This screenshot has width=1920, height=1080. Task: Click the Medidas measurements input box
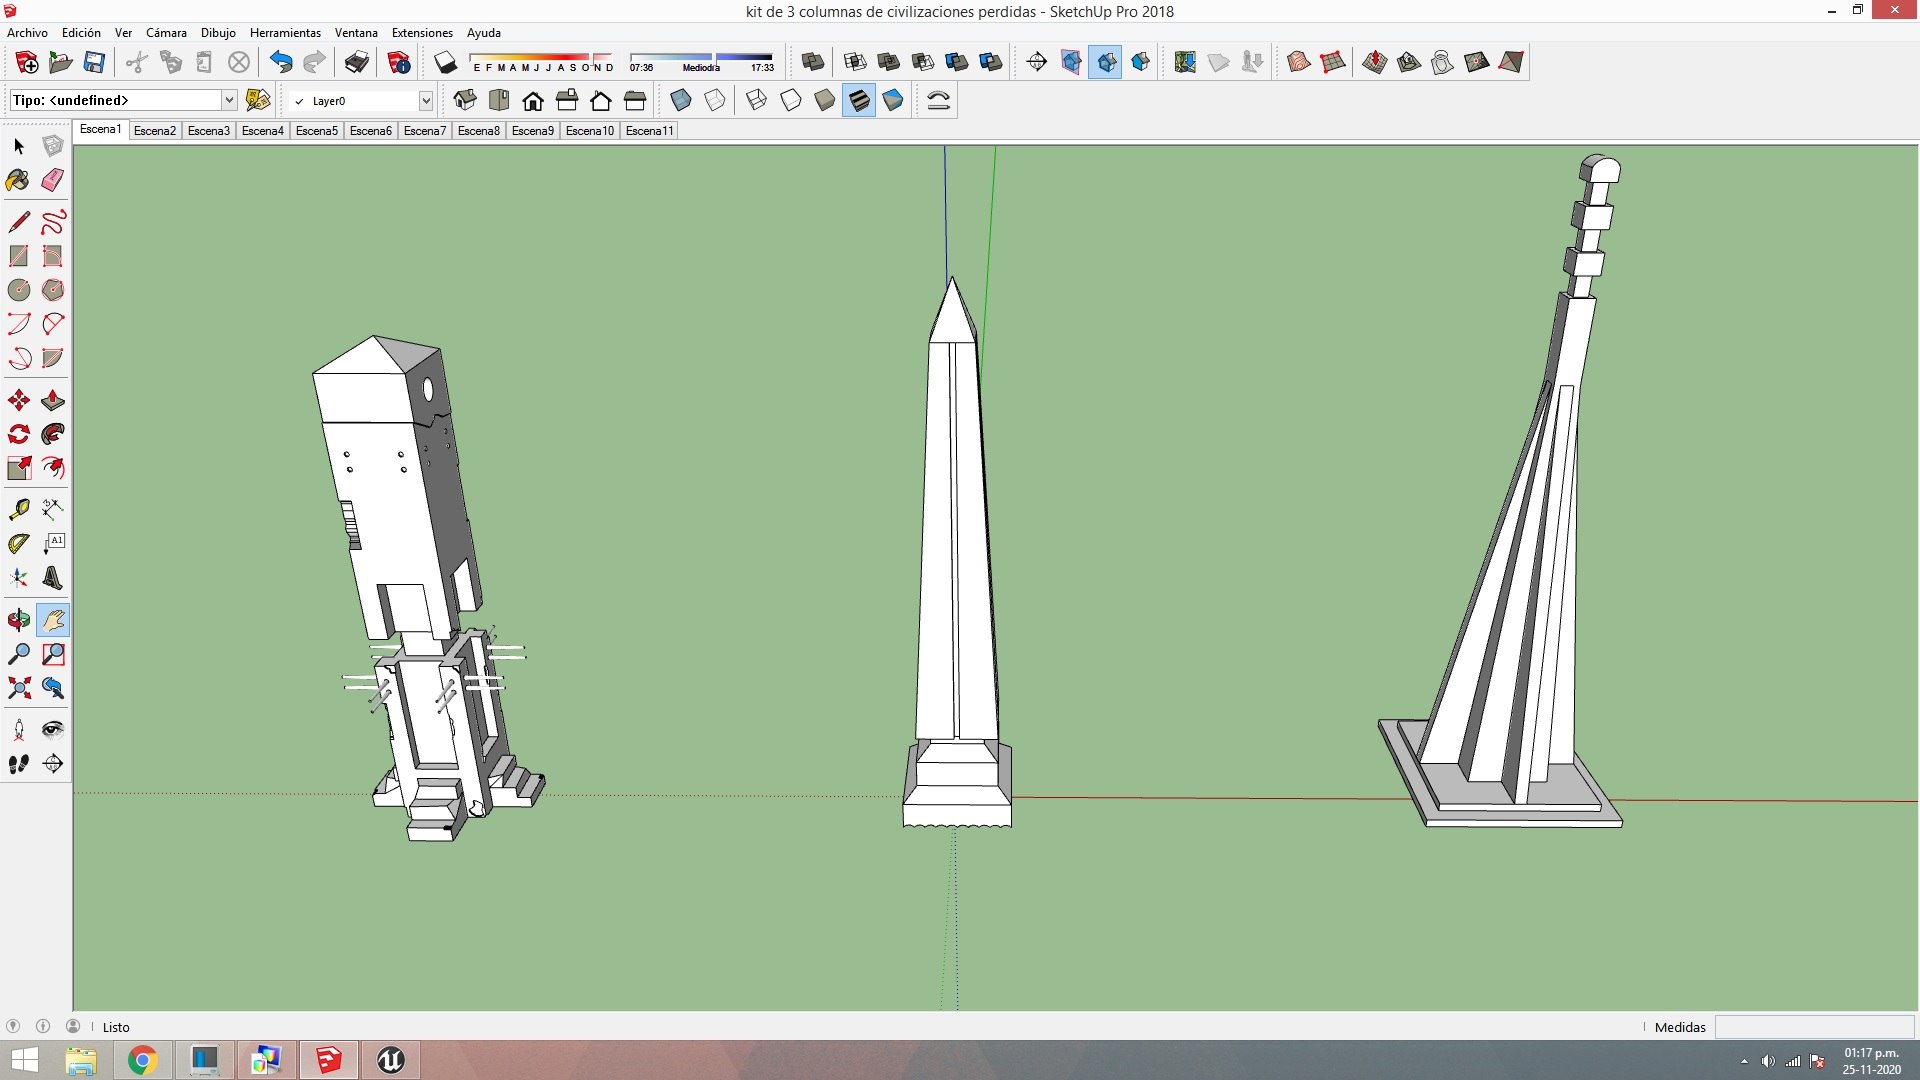(x=1814, y=1027)
